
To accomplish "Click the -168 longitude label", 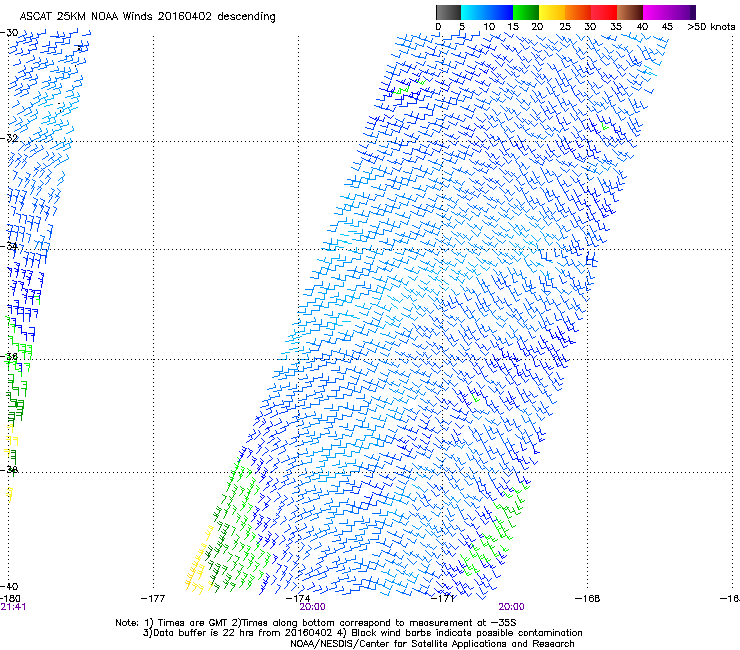I will point(588,598).
